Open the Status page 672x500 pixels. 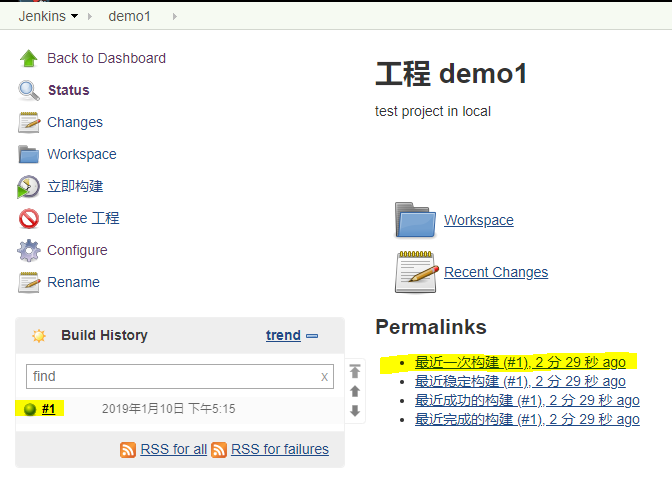pos(69,90)
